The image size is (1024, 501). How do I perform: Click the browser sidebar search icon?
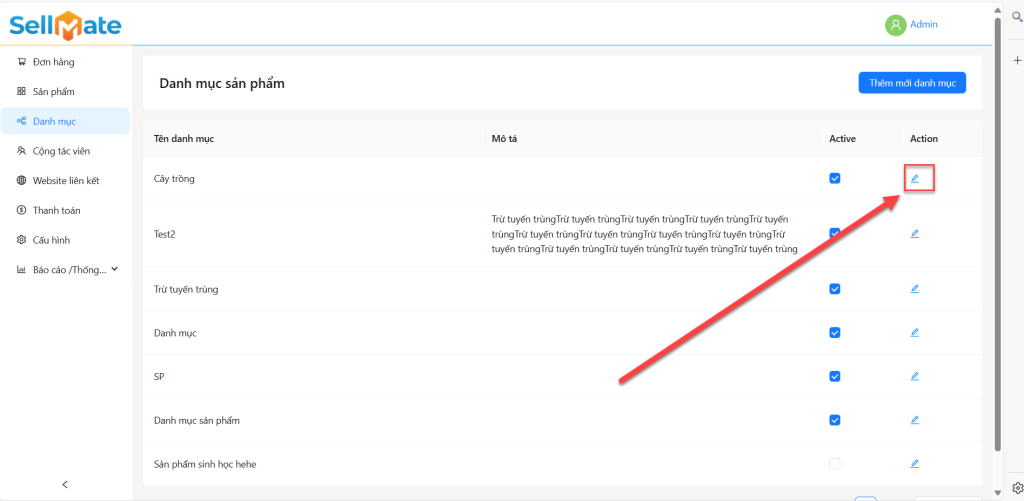pos(1017,18)
